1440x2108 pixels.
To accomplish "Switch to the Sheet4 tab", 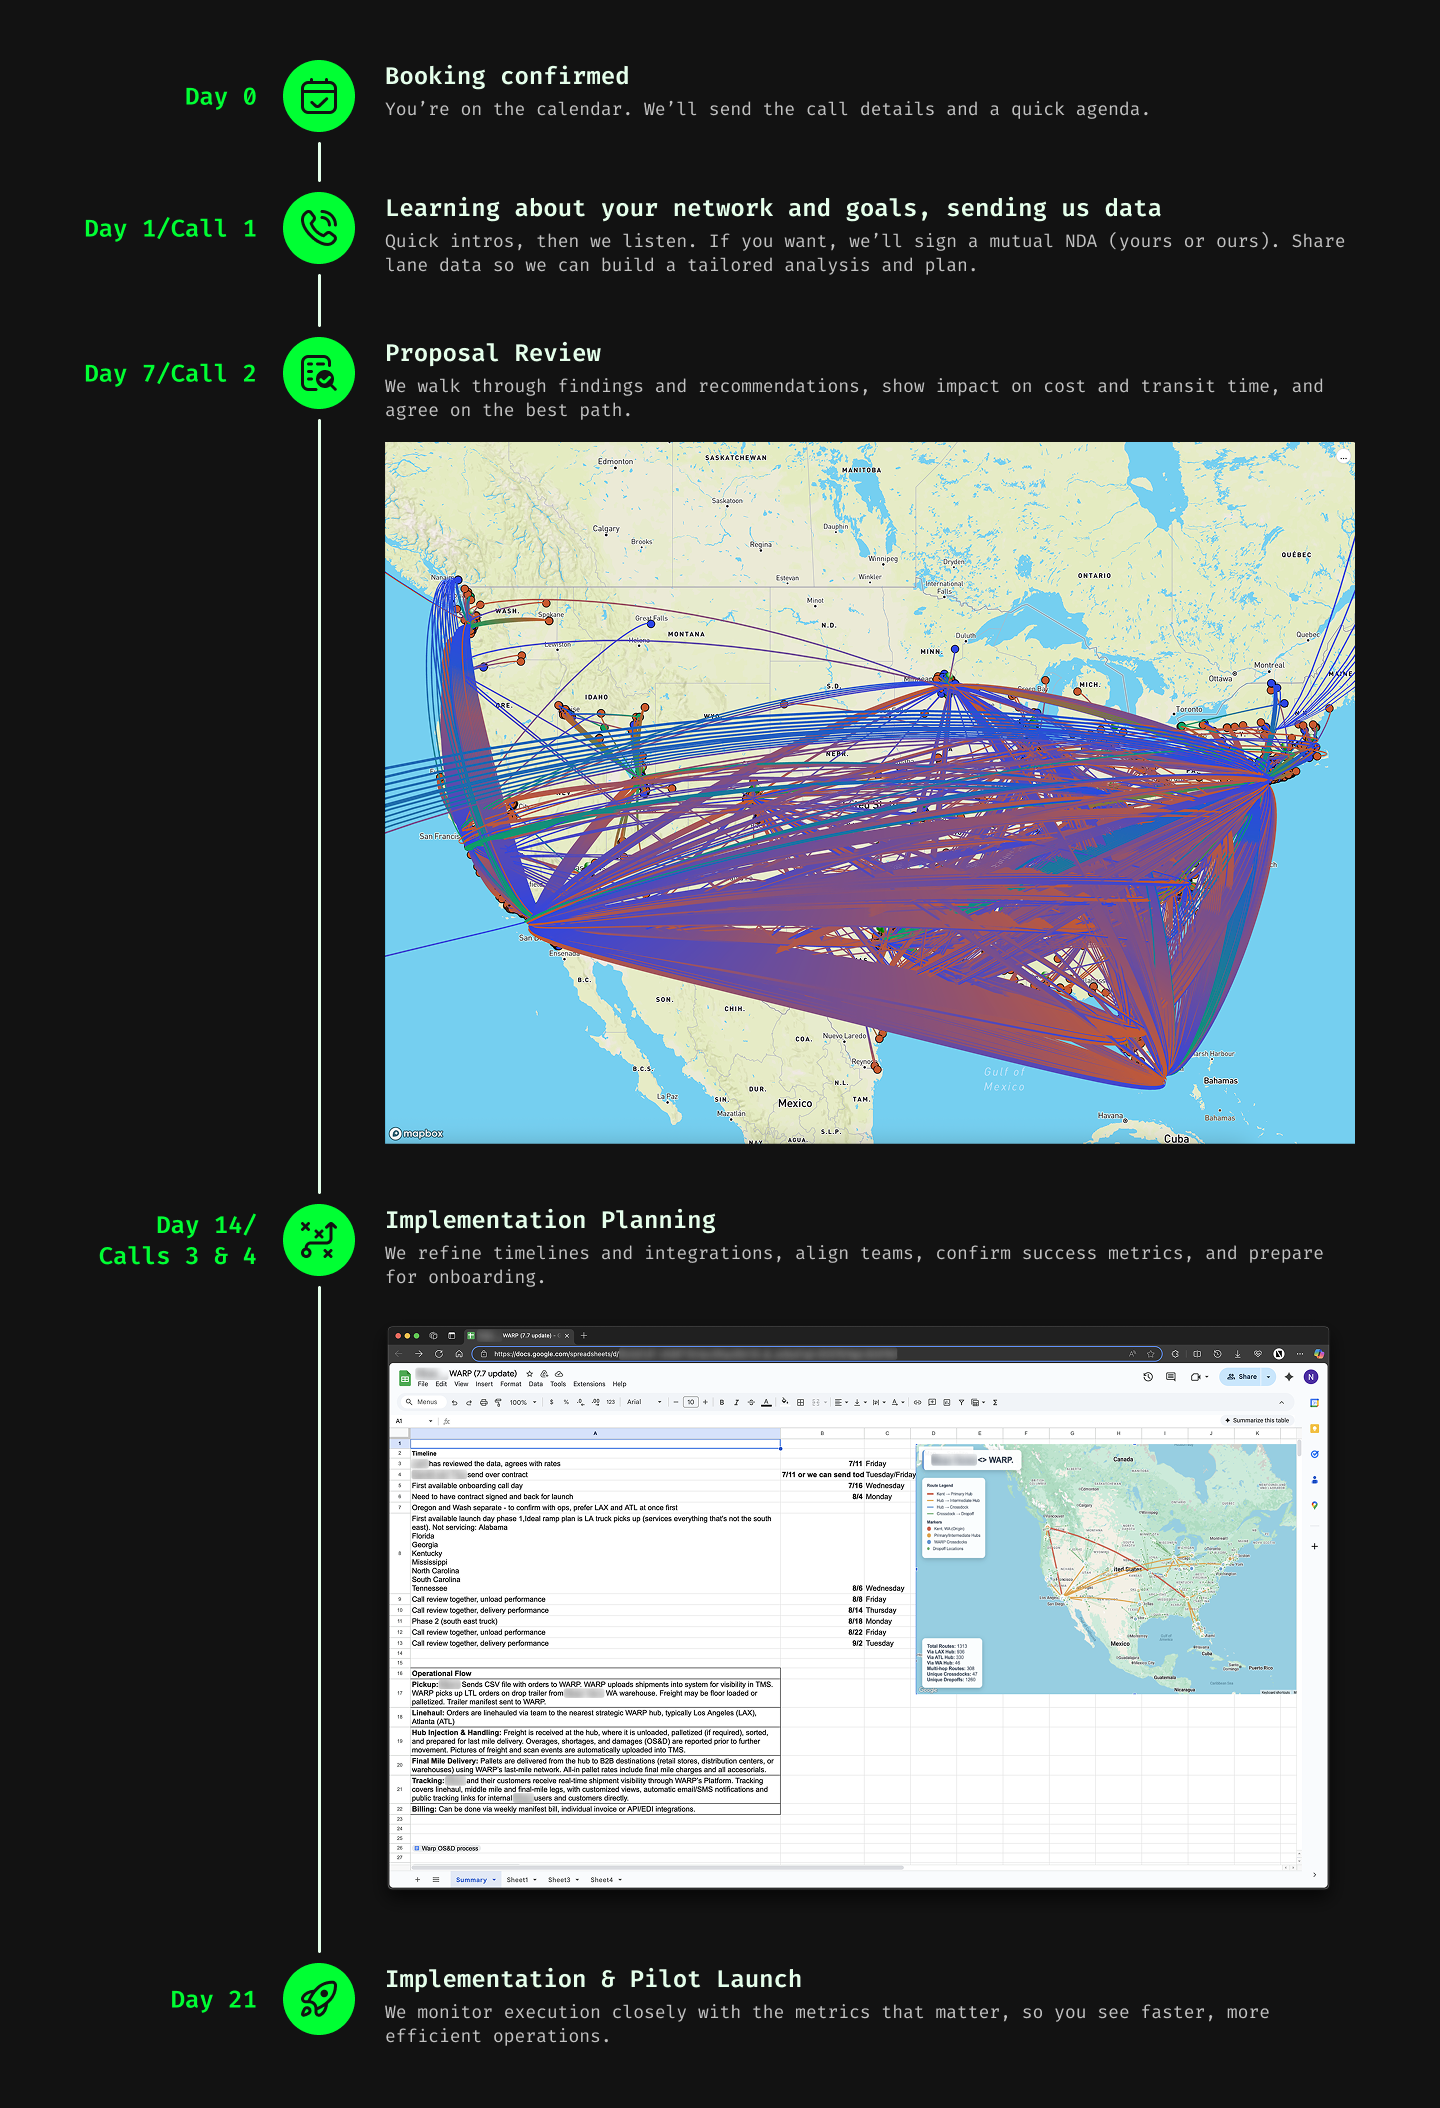I will point(601,1880).
